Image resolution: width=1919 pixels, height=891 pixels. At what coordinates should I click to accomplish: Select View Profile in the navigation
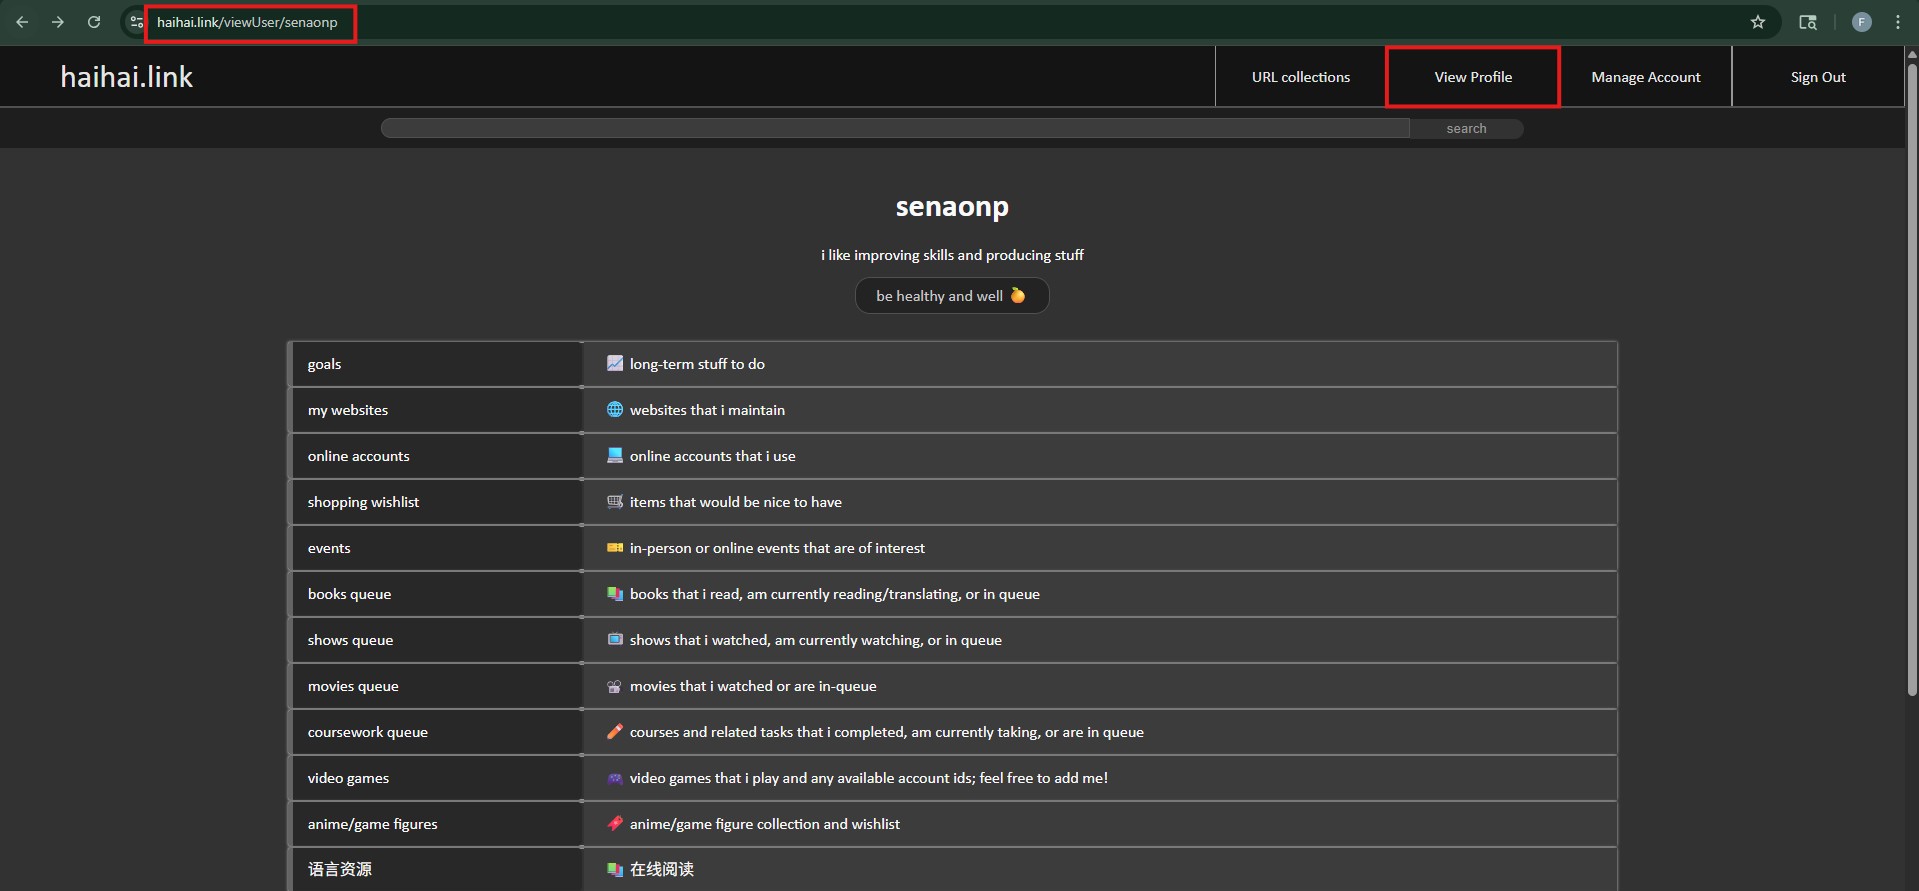click(x=1472, y=77)
